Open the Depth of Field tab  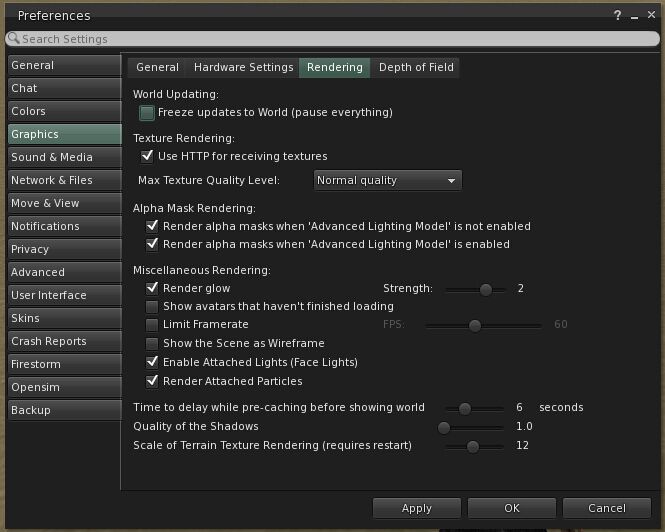416,67
